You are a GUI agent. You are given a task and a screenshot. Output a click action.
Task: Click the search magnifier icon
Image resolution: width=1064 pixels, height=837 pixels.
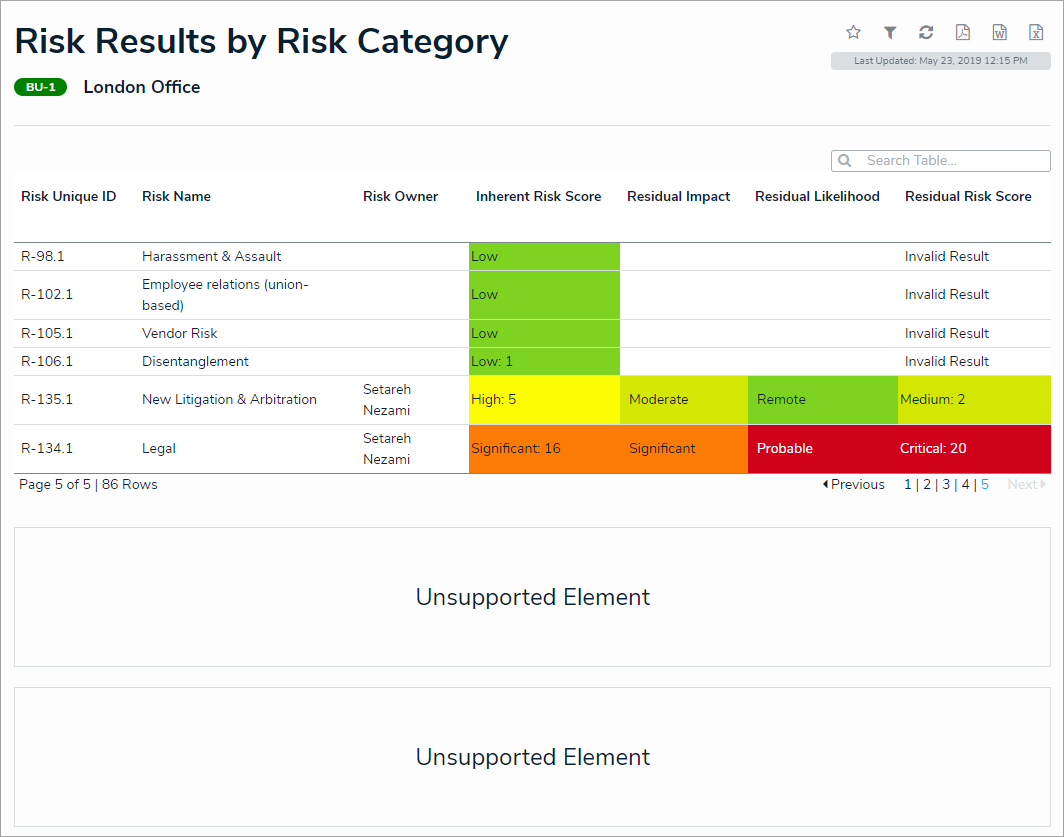845,161
